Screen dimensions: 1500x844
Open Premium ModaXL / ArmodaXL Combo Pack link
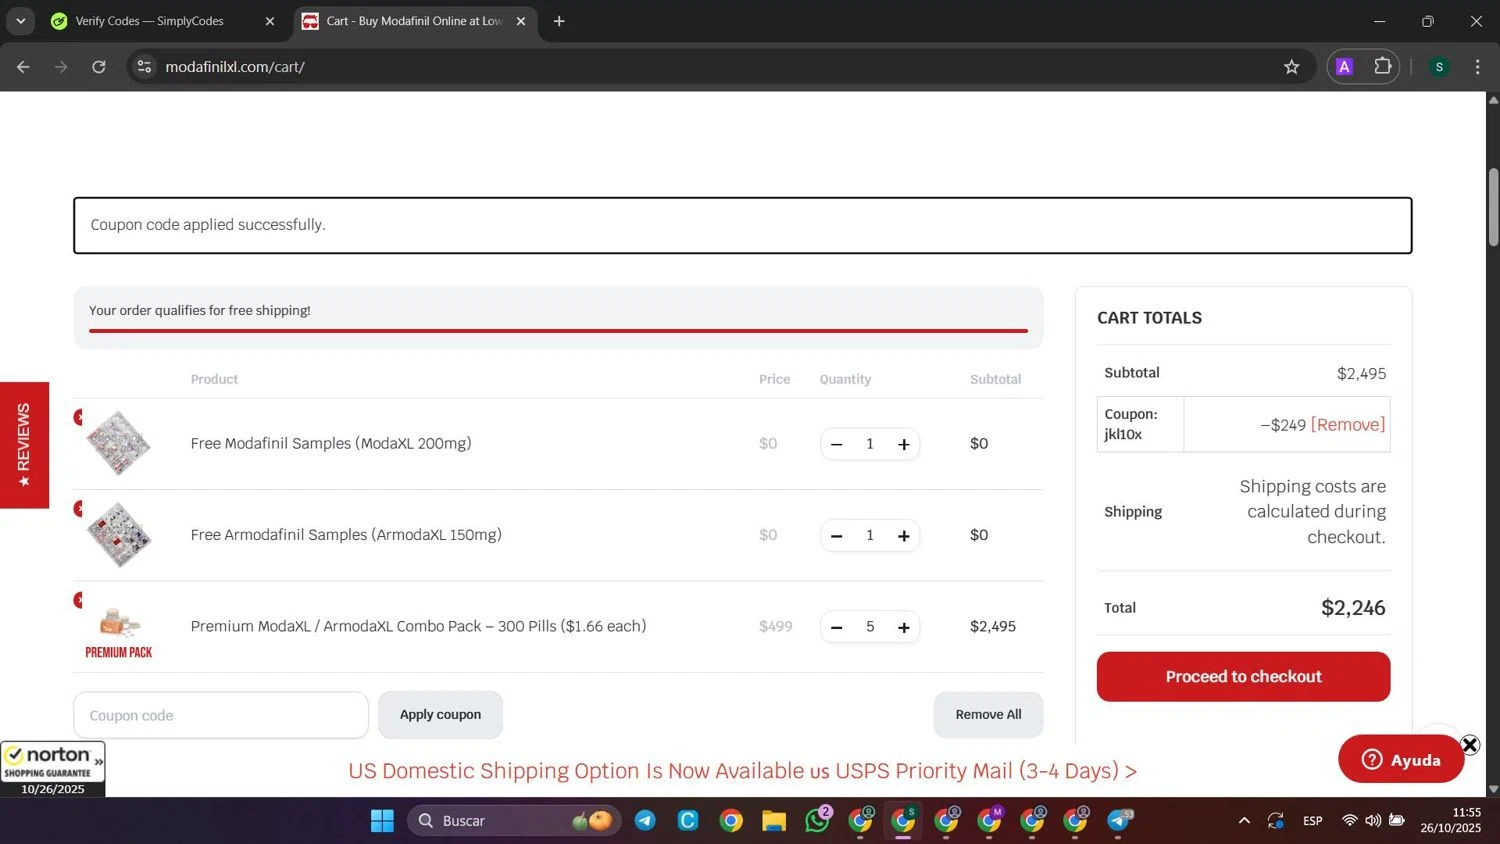[418, 626]
